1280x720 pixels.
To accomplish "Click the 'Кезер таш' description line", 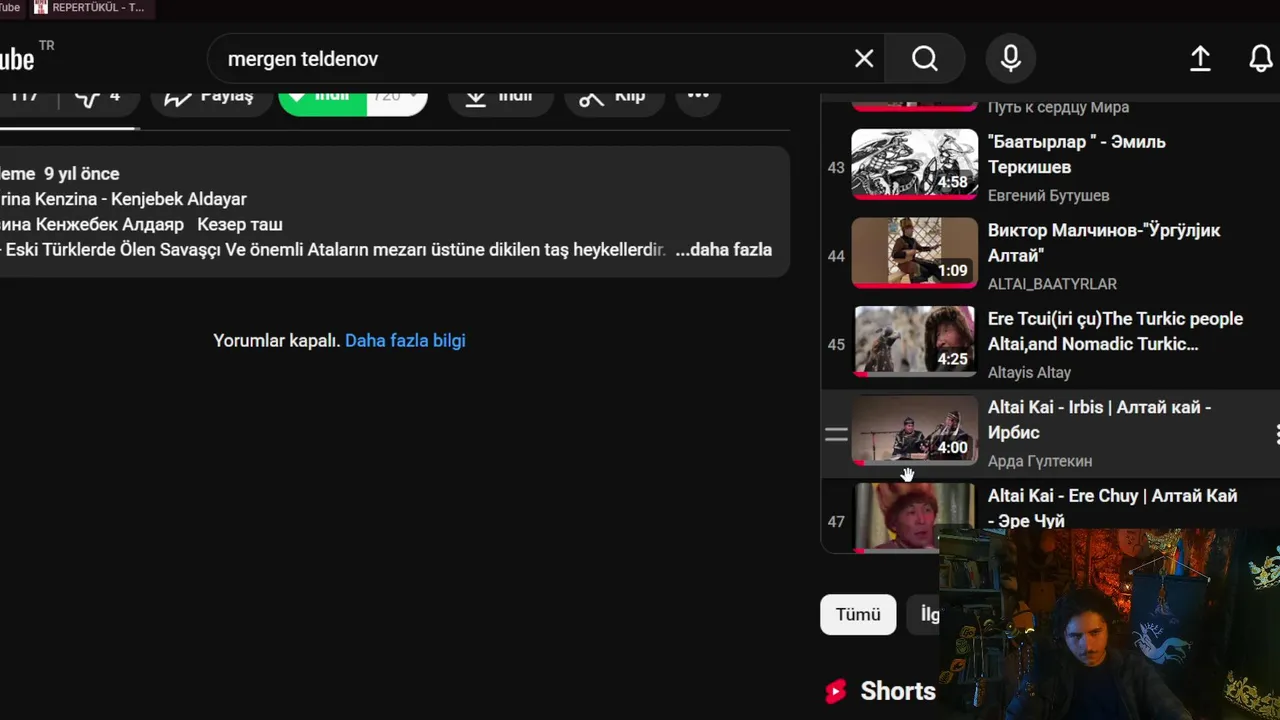I will (x=240, y=225).
